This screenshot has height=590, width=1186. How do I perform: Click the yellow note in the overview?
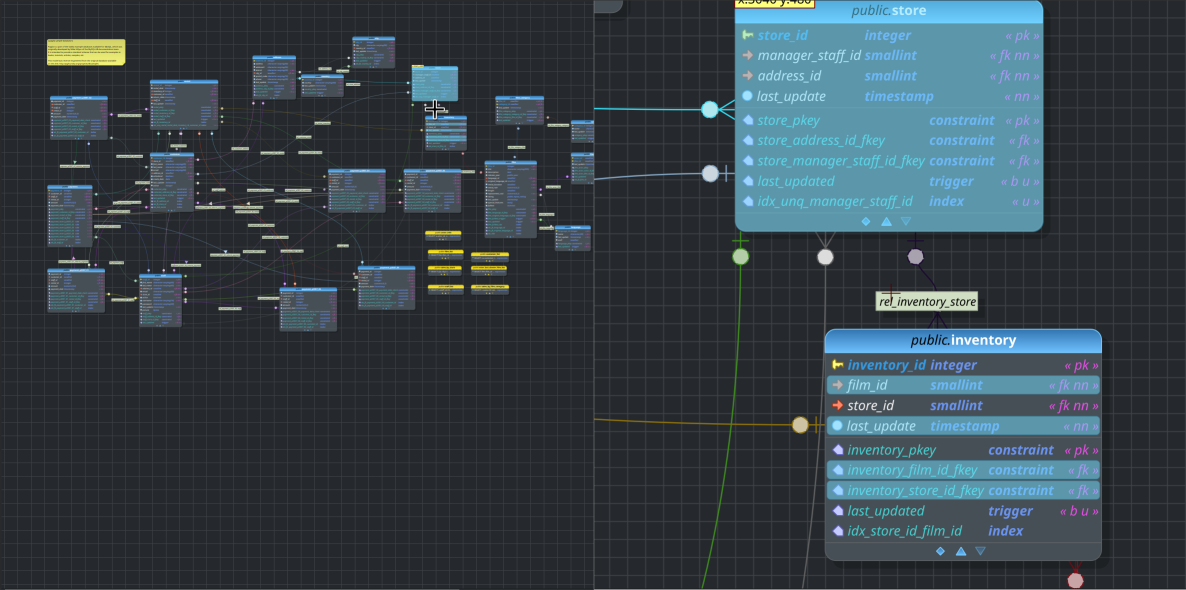(x=86, y=52)
